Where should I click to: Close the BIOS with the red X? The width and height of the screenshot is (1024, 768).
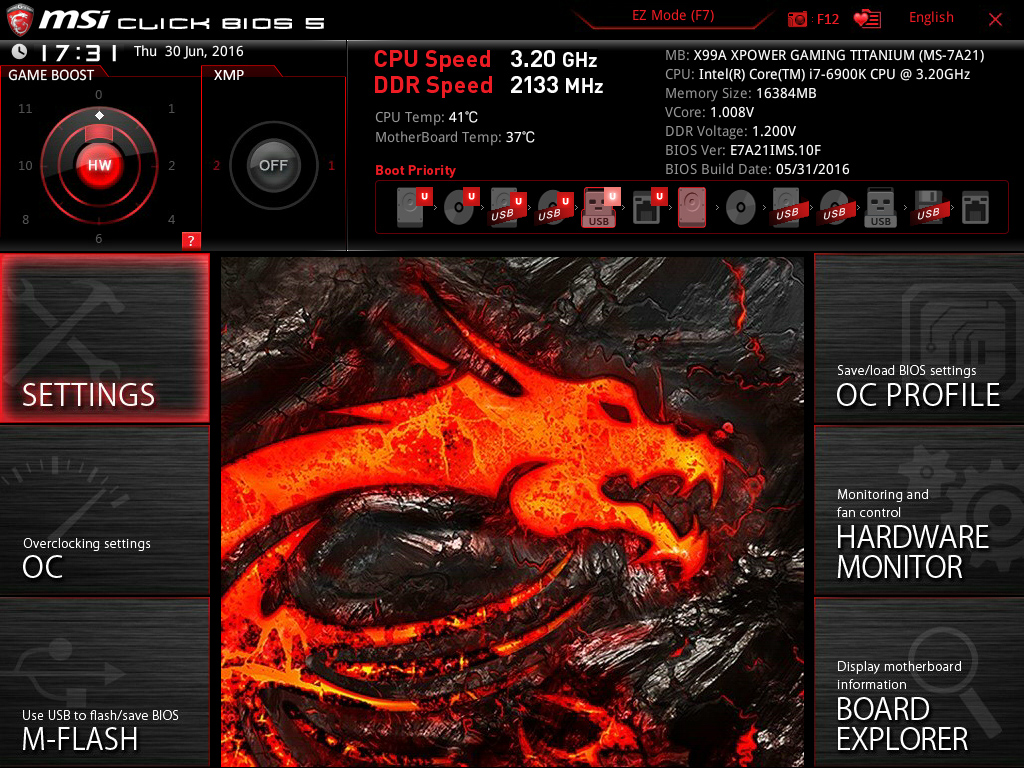click(995, 20)
